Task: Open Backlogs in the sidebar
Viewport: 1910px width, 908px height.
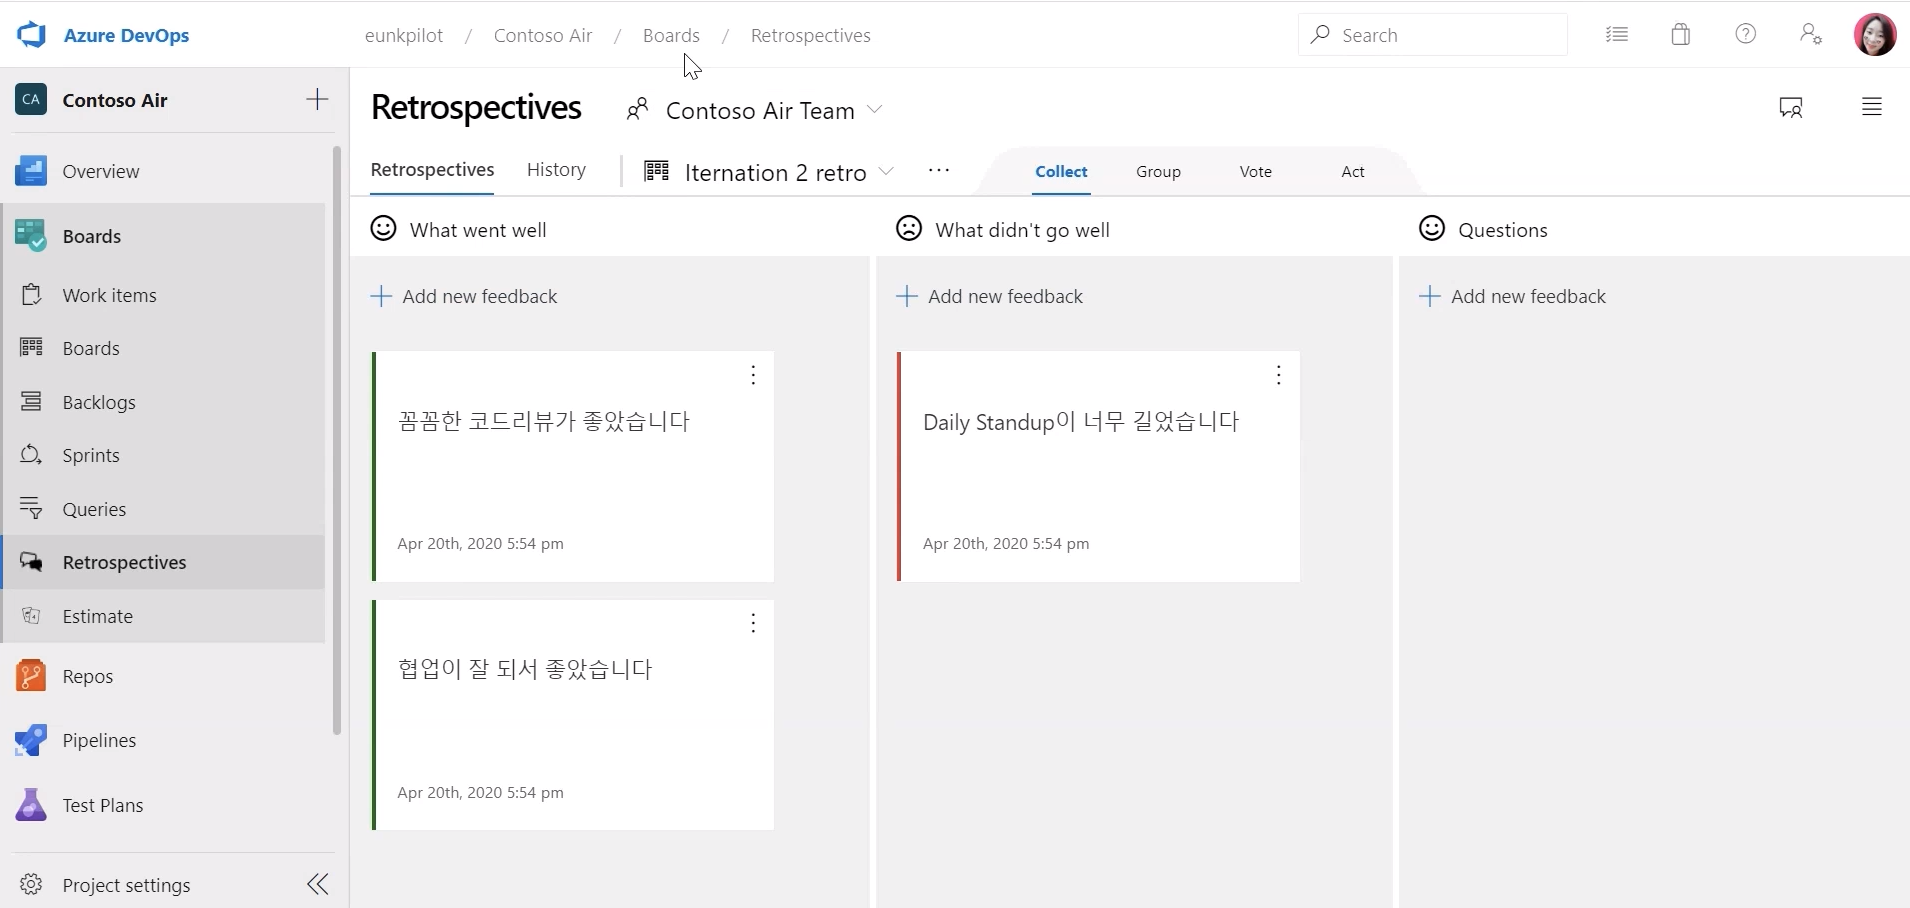Action: (164, 402)
